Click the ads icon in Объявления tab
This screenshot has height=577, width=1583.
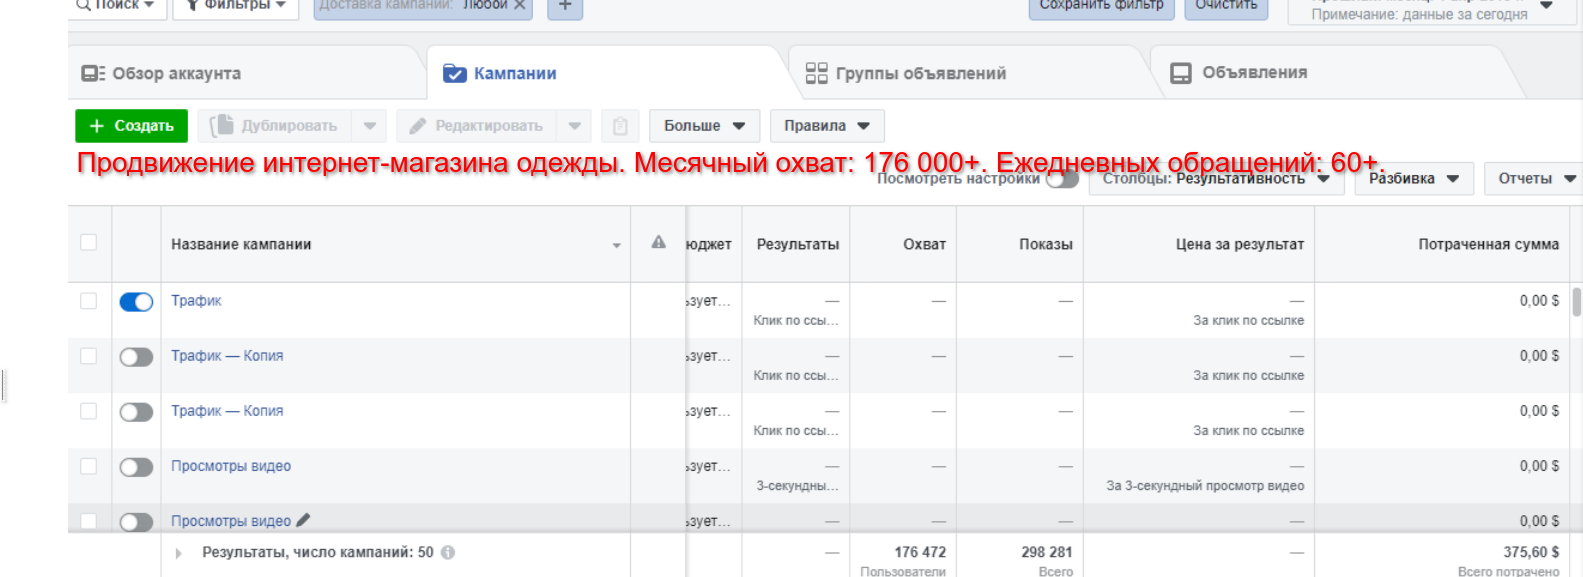[1180, 73]
